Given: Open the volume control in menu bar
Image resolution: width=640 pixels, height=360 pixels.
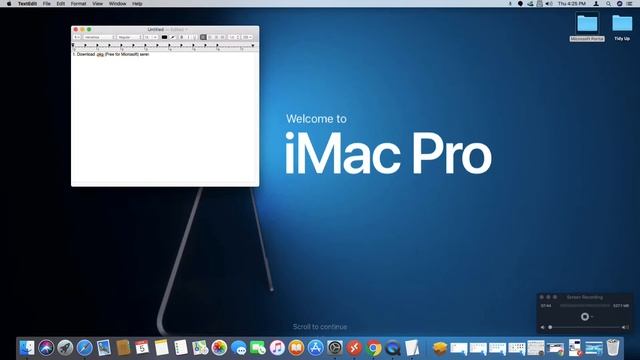Looking at the screenshot, I should [549, 4].
